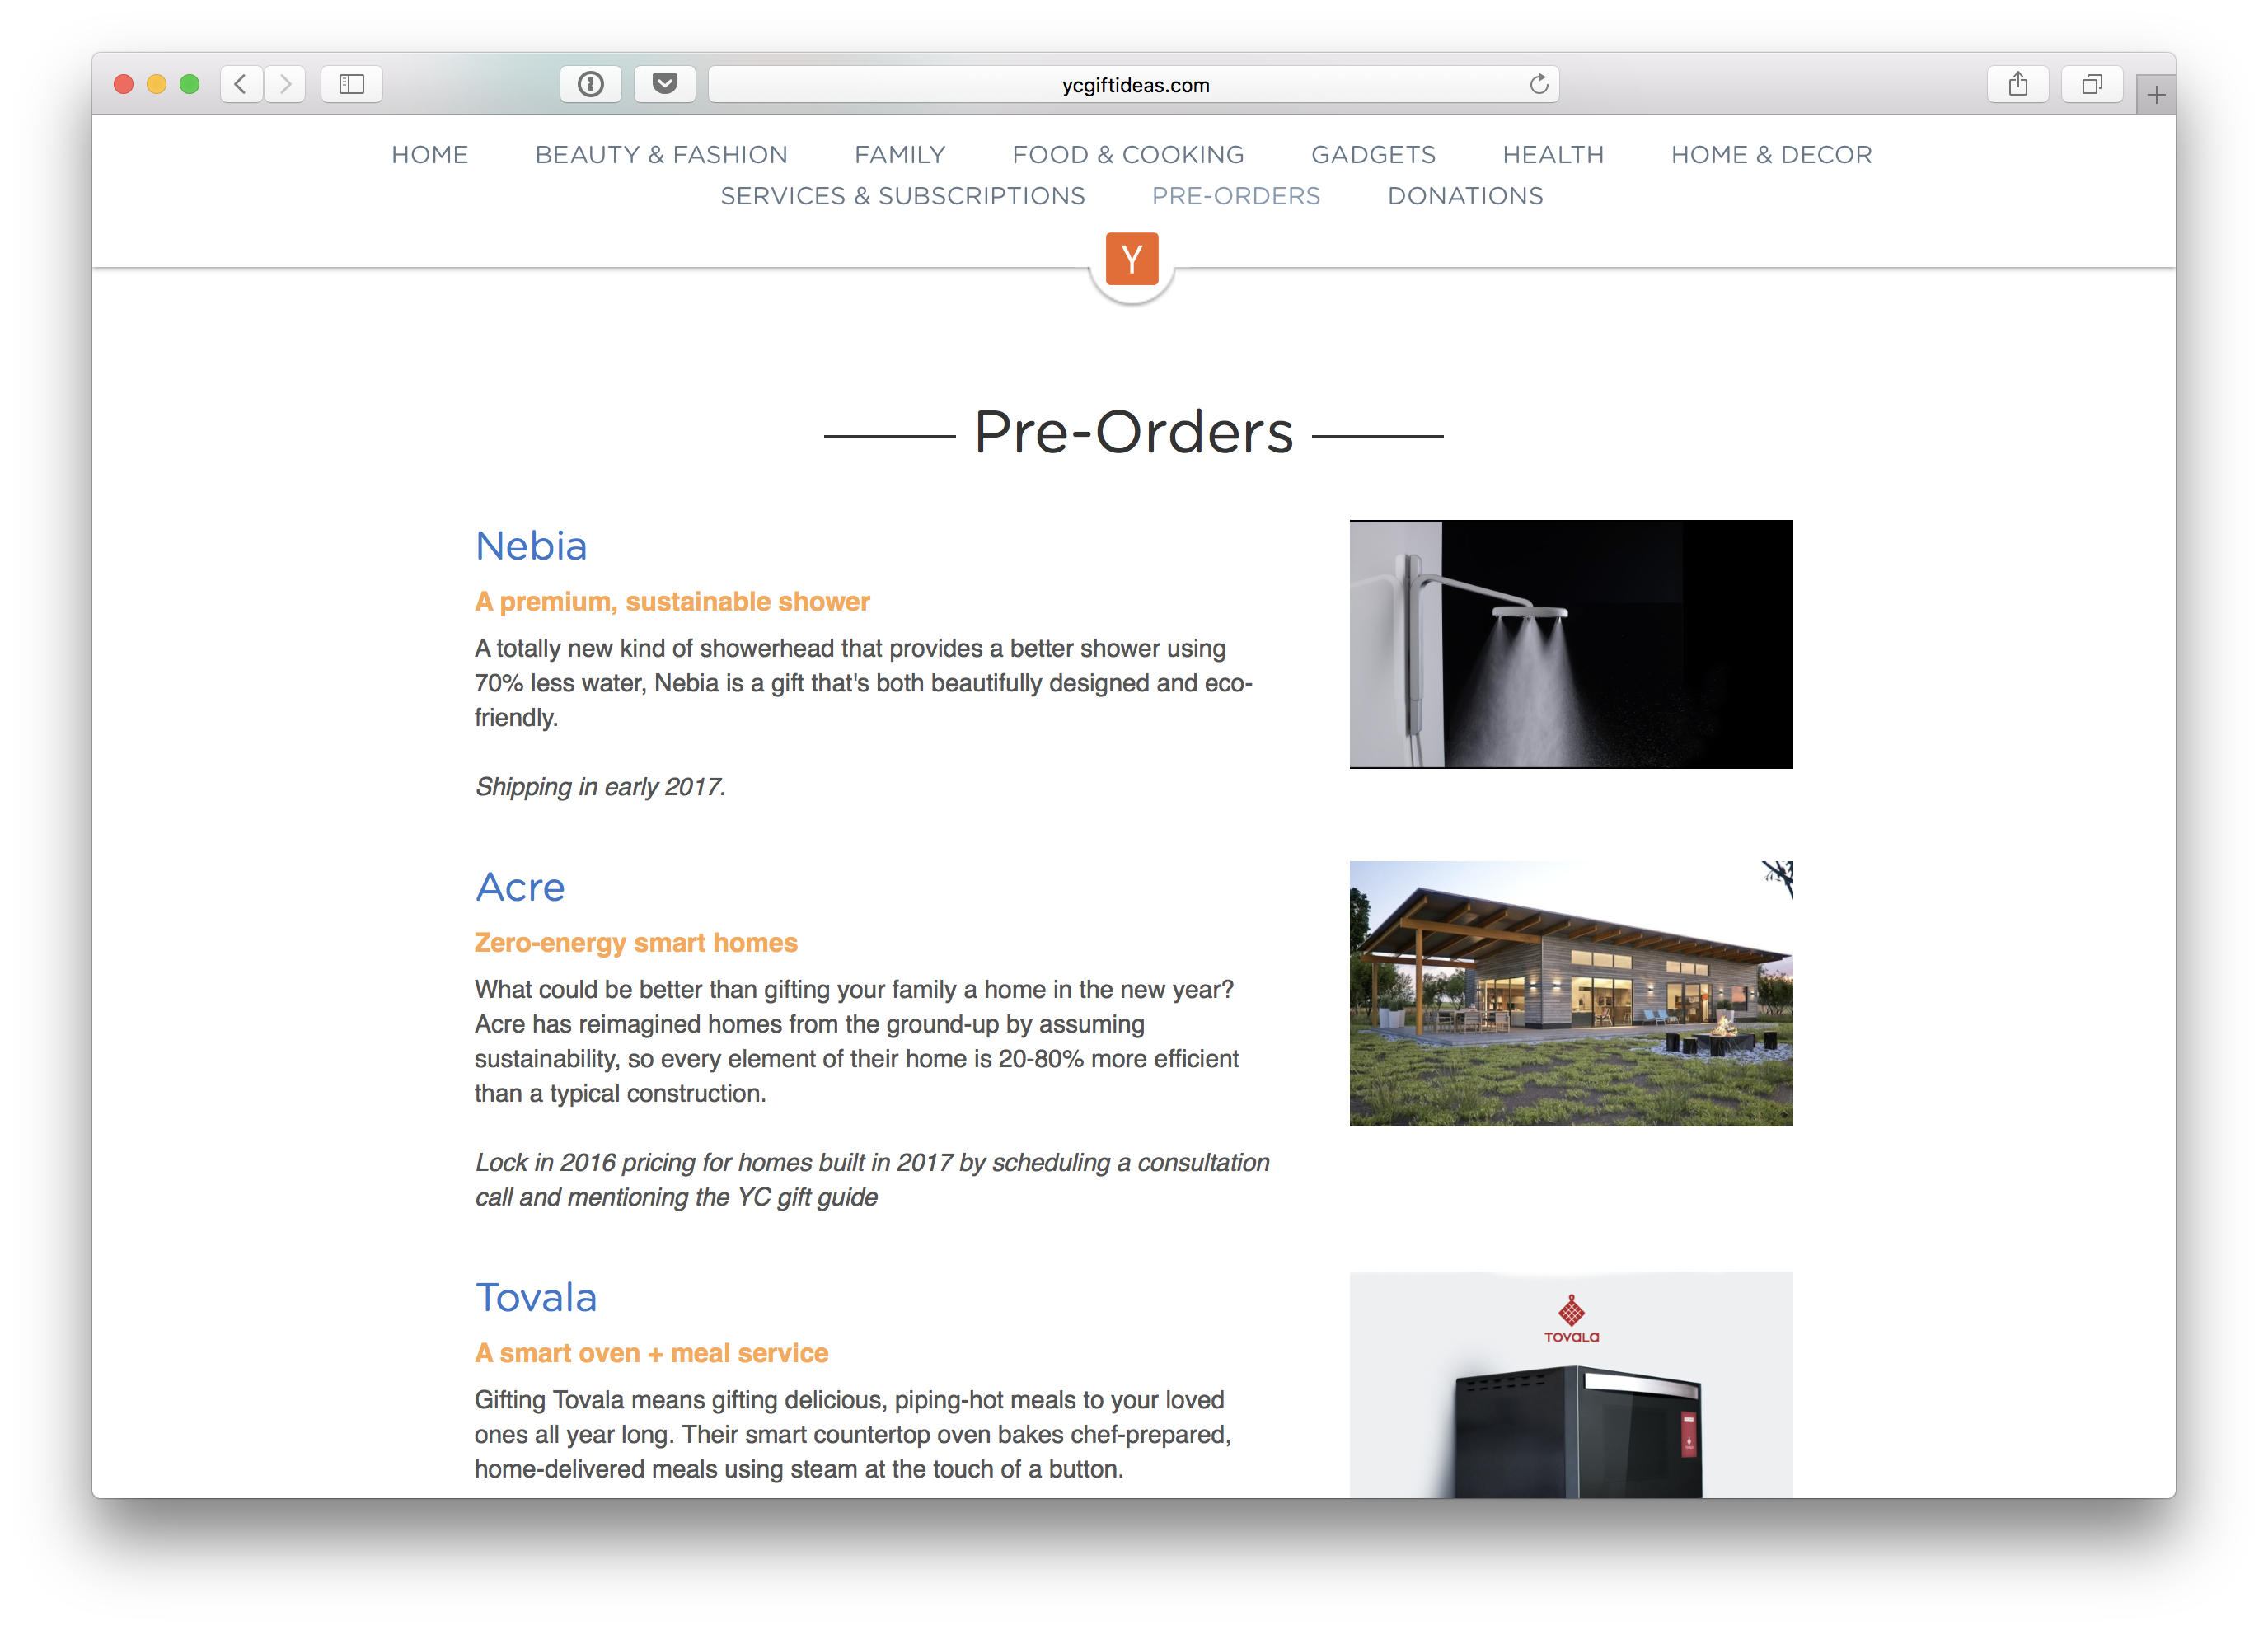Open the Beauty & Fashion menu item

coord(661,155)
